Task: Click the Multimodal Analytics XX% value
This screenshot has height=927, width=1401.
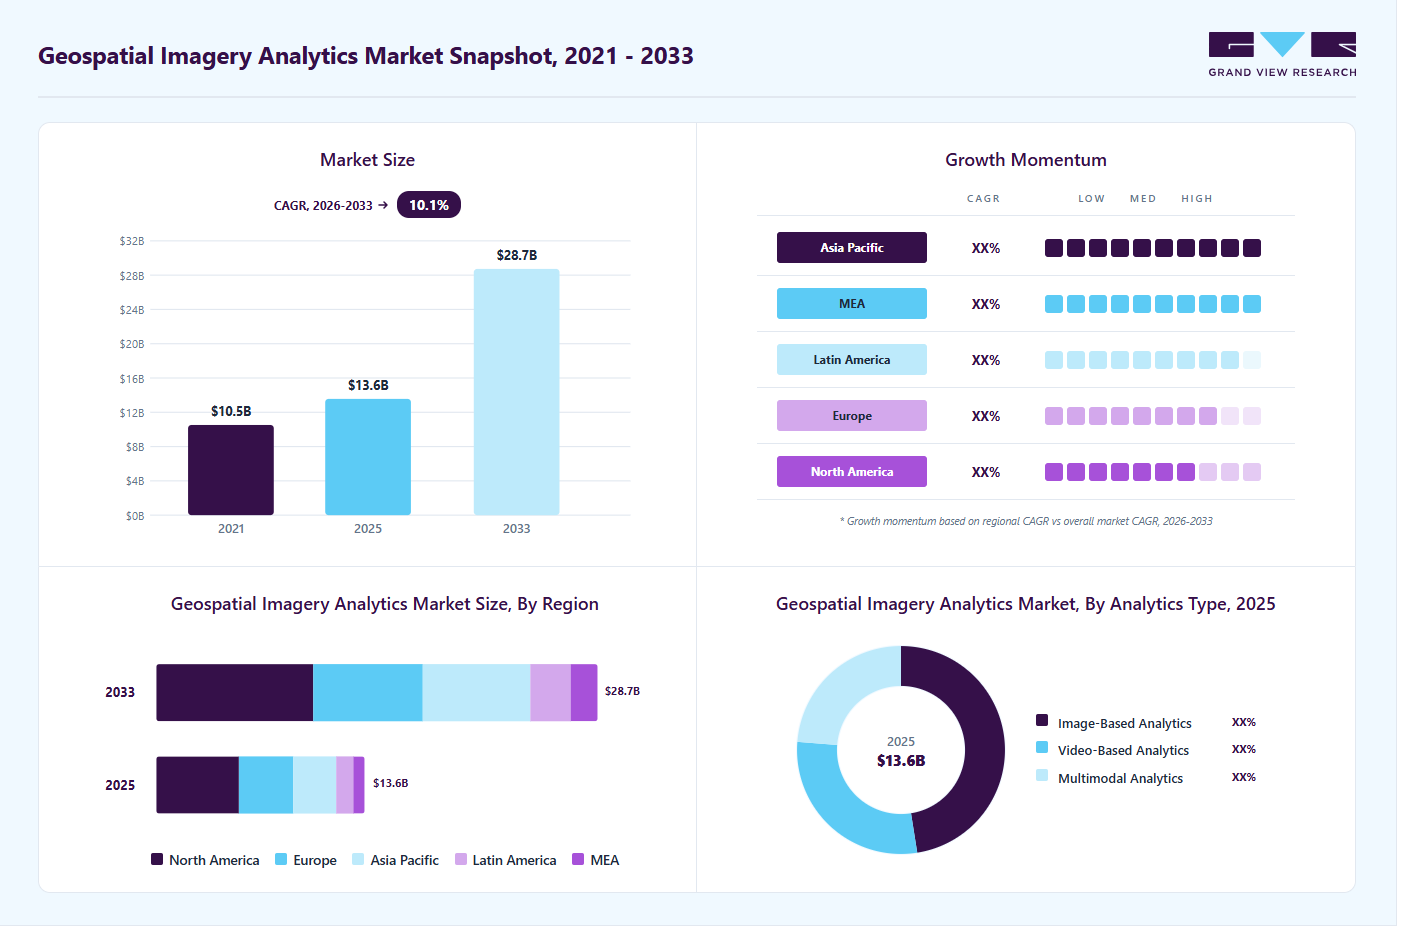Action: (x=1244, y=777)
